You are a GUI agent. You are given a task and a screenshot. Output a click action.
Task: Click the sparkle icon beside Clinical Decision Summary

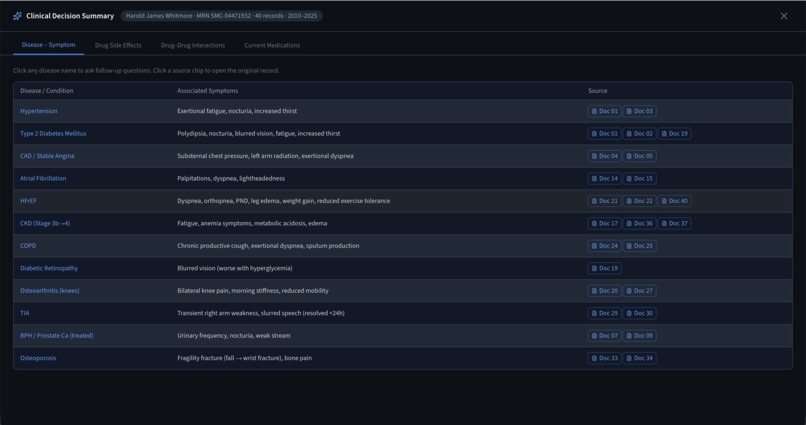(x=17, y=16)
